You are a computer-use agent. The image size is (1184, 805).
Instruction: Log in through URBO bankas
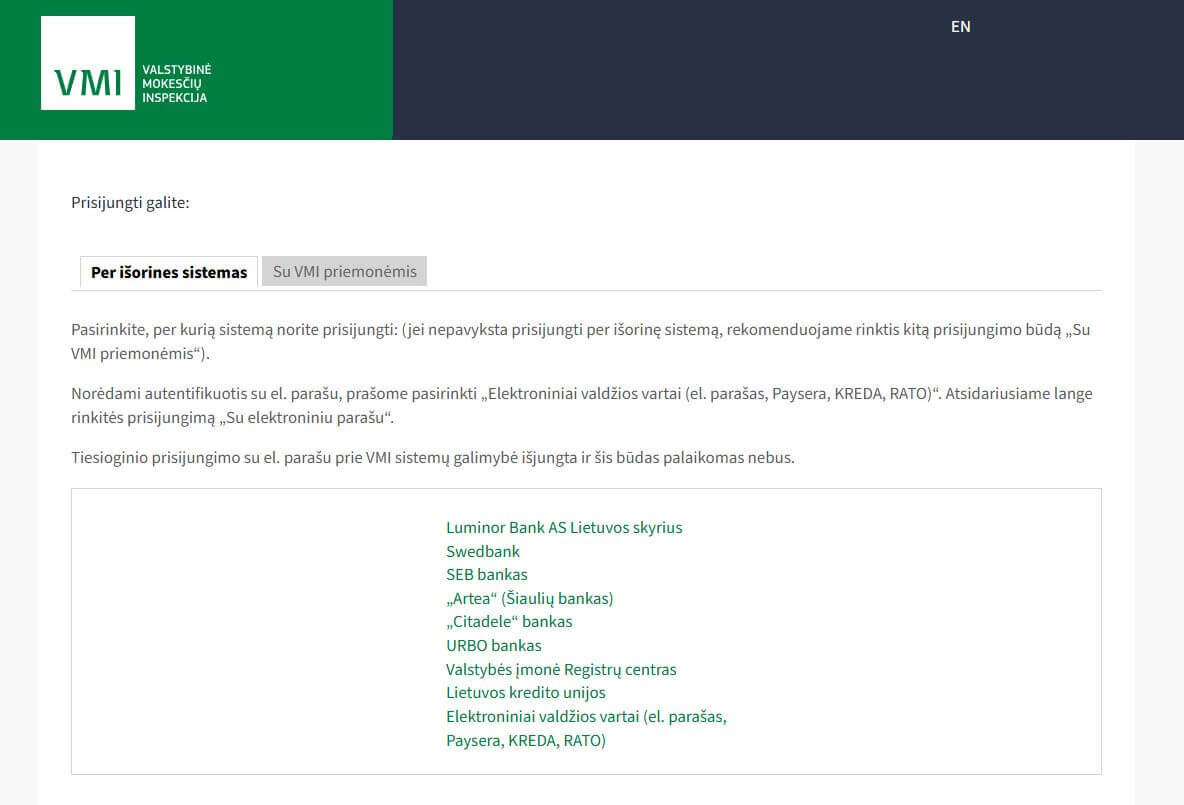coord(494,645)
